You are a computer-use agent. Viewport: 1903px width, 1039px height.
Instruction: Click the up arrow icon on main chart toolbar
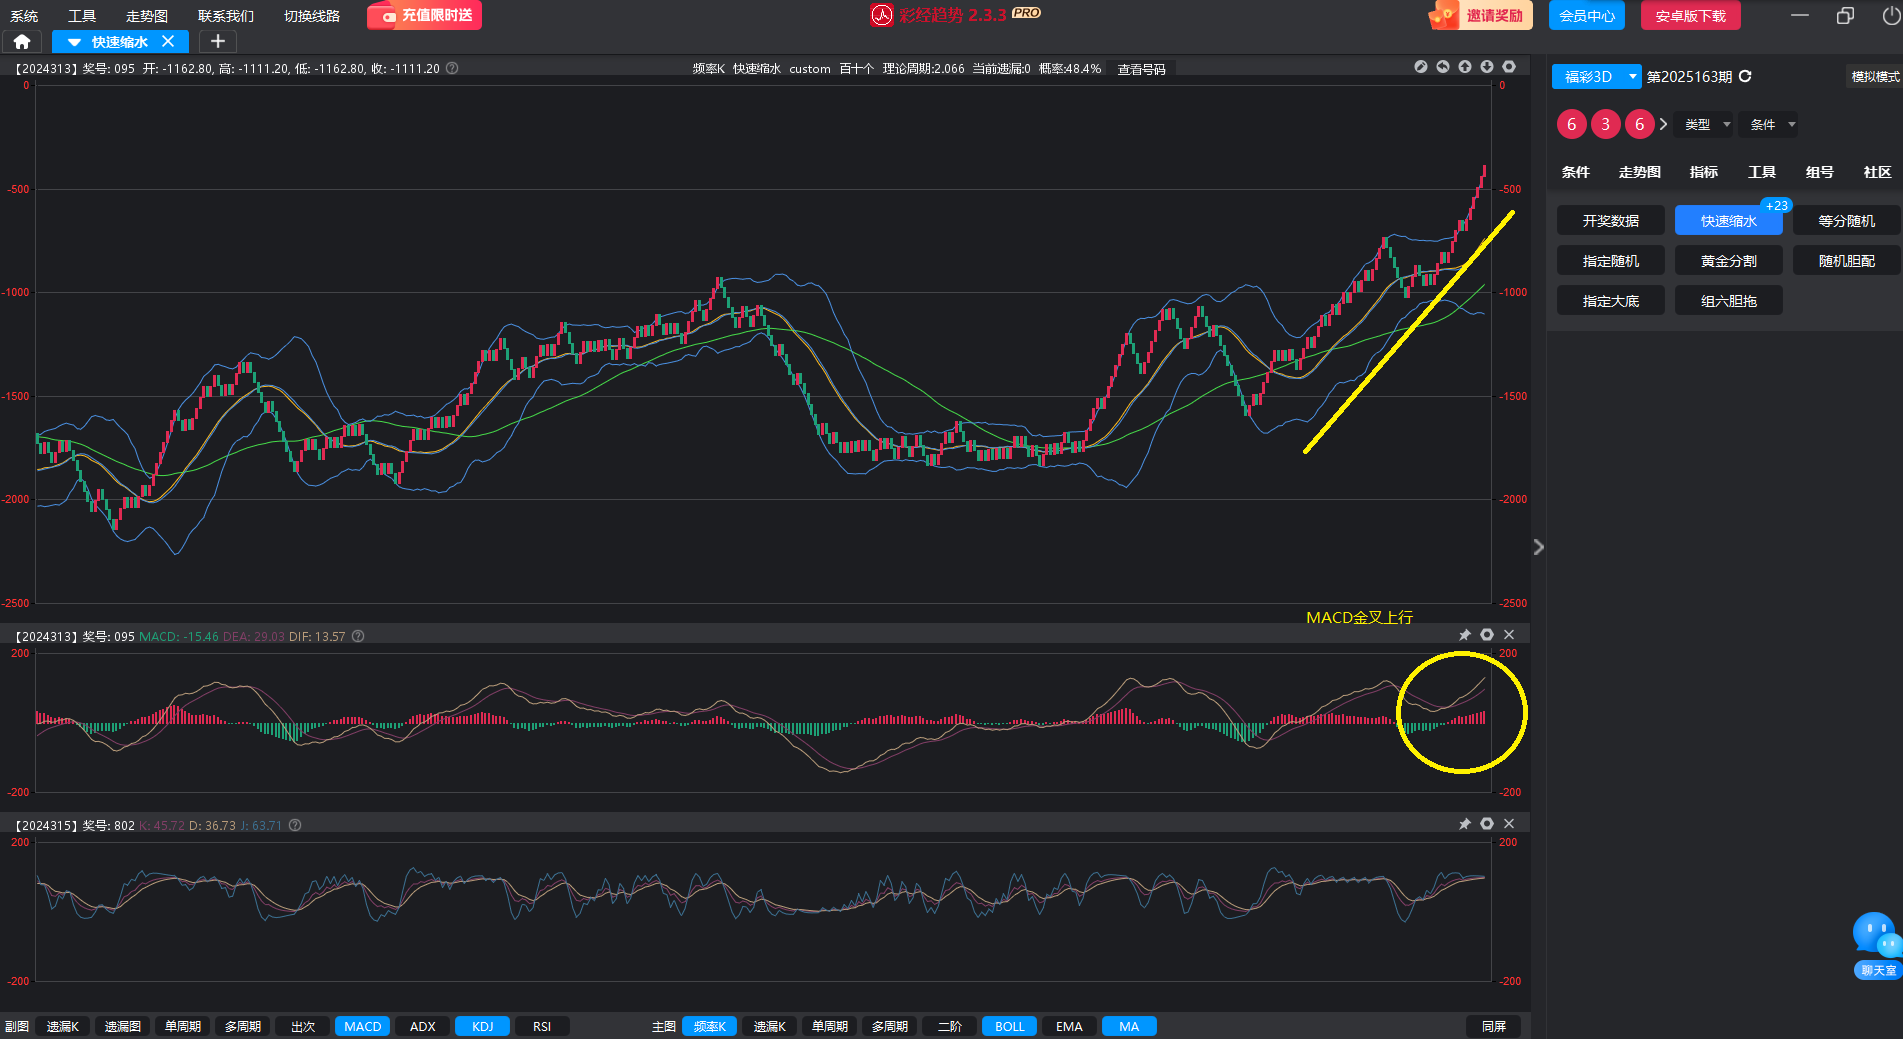tap(1465, 67)
